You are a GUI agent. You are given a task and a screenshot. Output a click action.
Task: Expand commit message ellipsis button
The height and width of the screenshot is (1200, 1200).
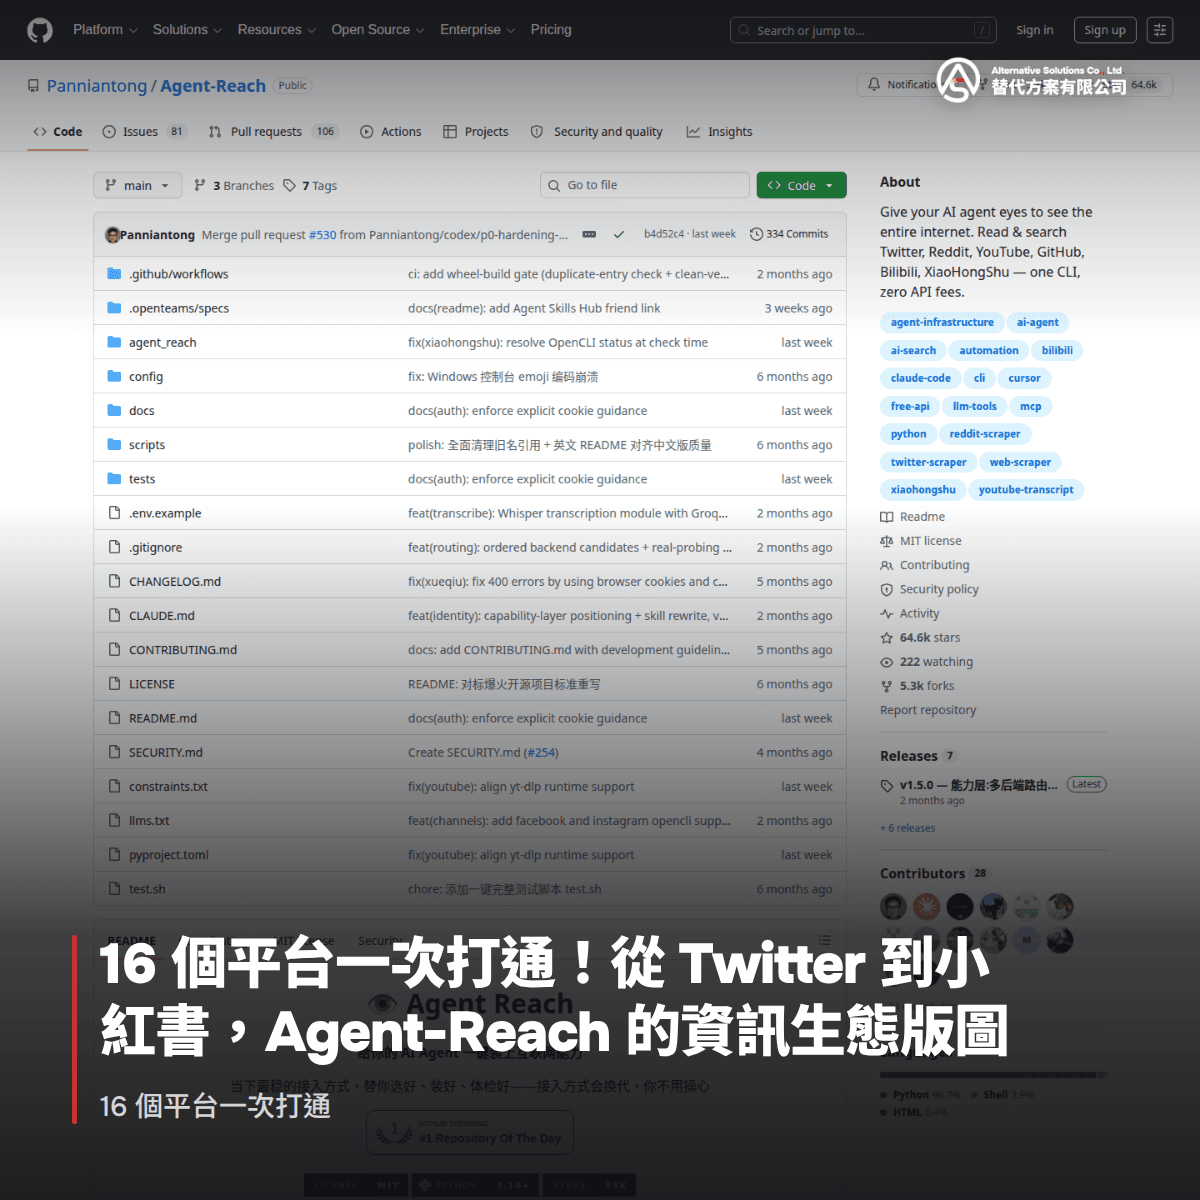[x=589, y=234]
